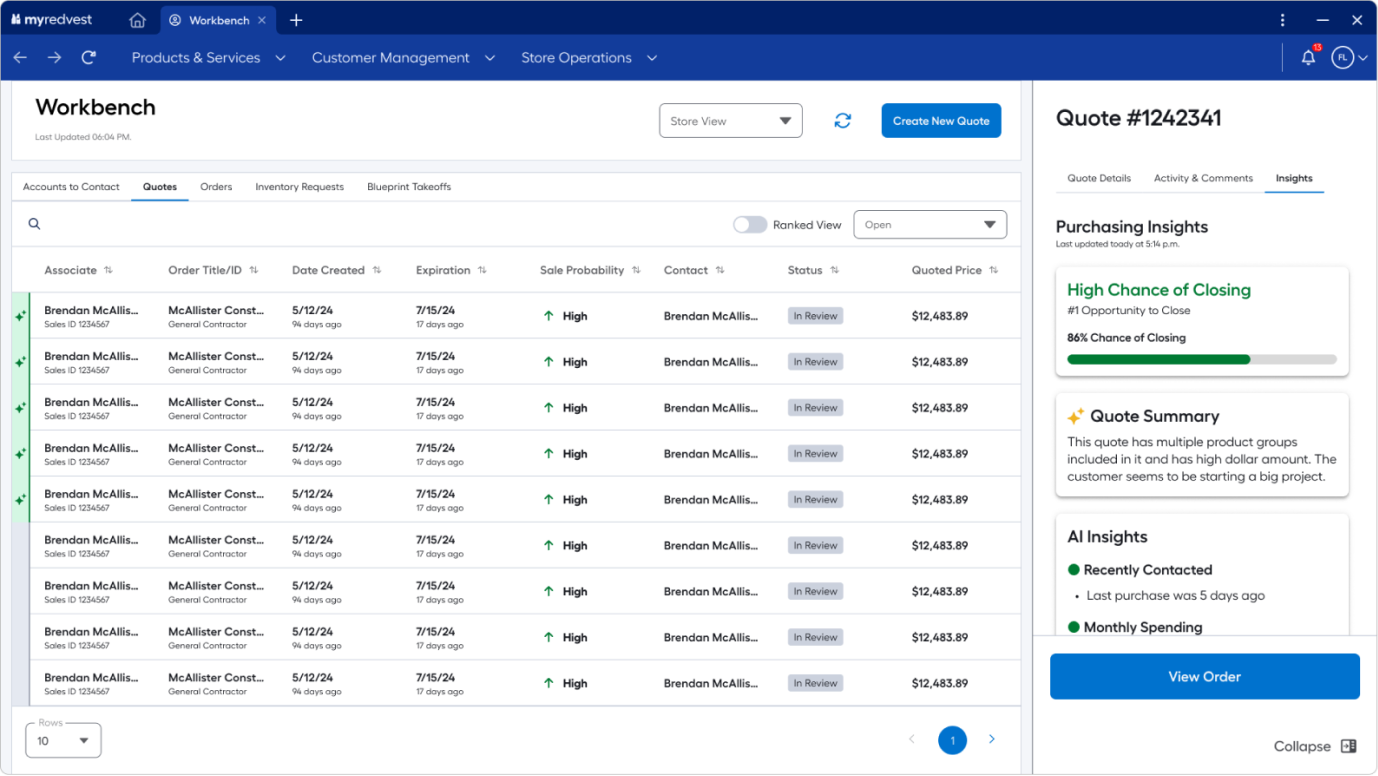Click the View Order button

point(1204,677)
